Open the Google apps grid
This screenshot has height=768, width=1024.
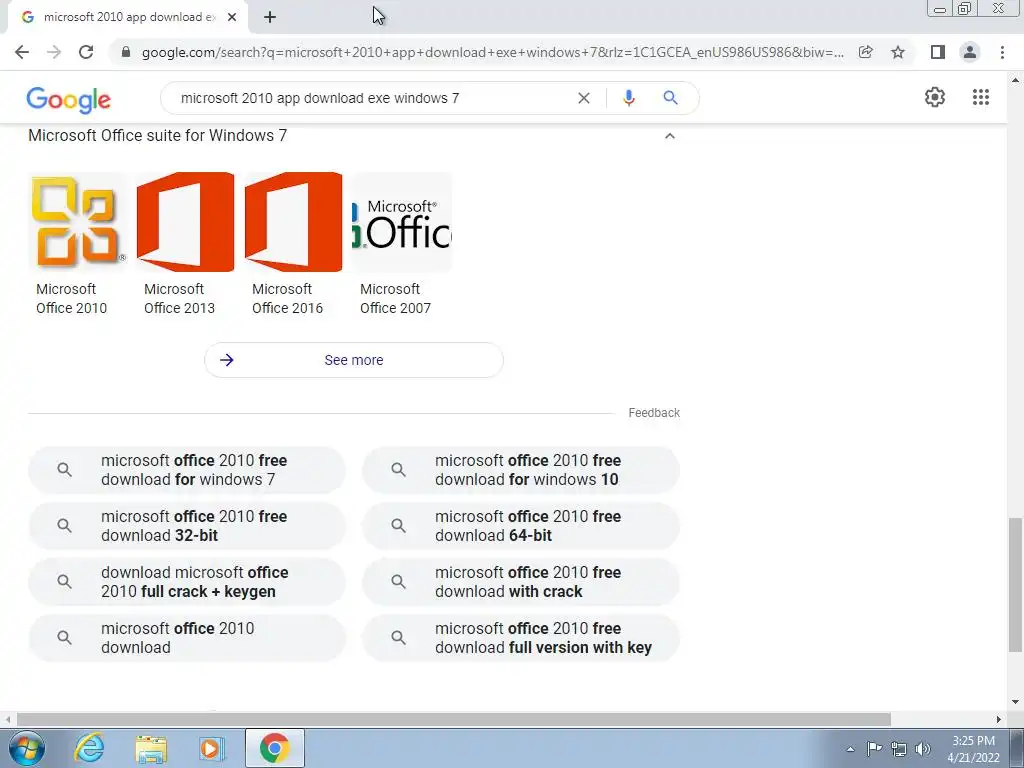pos(980,97)
